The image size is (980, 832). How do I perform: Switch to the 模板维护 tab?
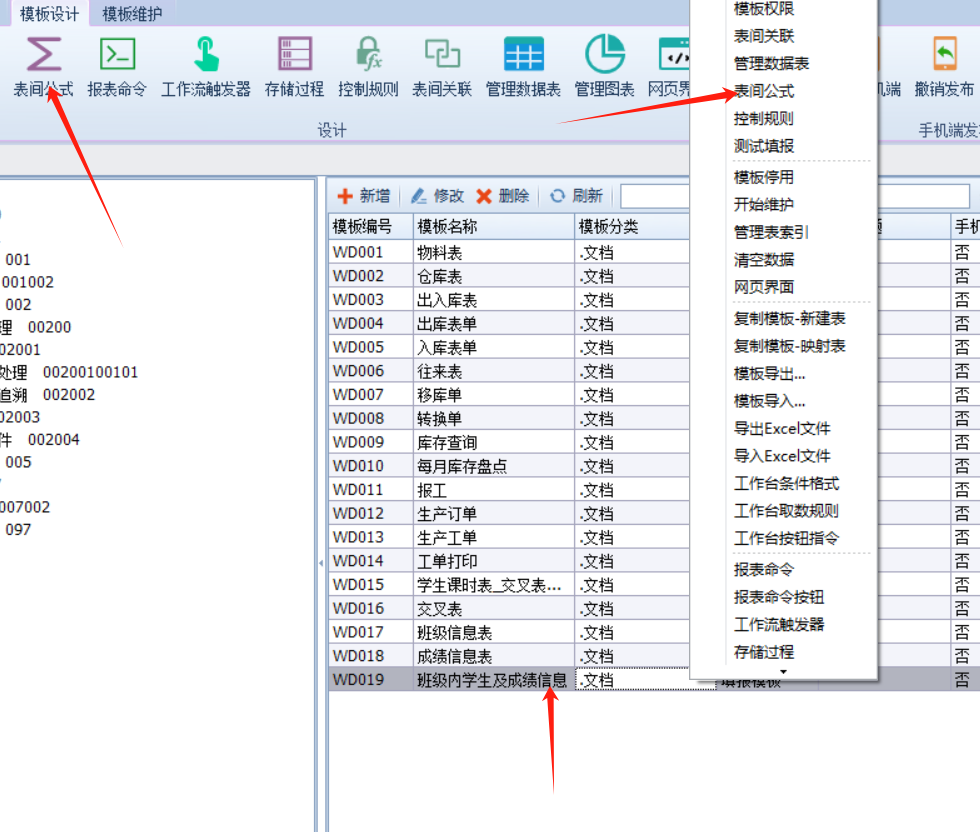(132, 14)
